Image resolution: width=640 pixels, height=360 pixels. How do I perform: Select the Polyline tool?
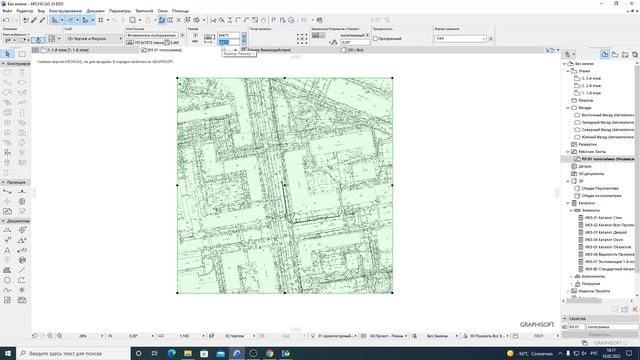[x=22, y=280]
